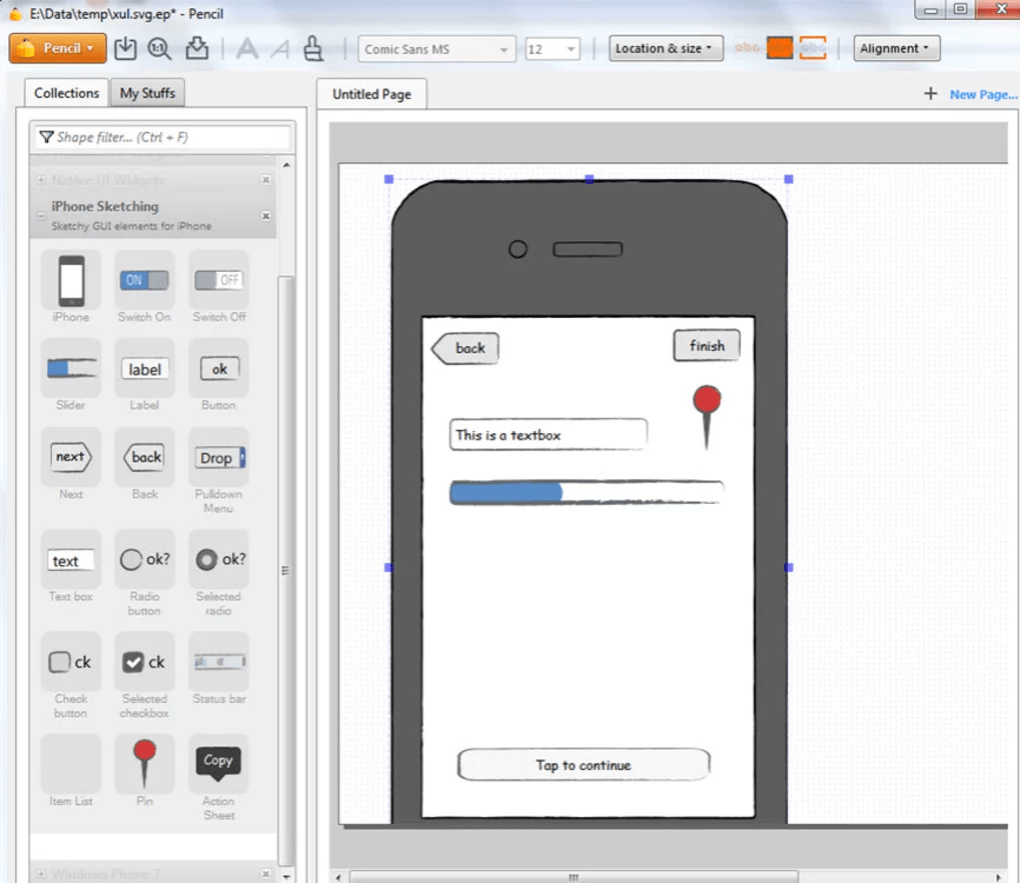Click the phone speaker slot on canvas
The image size is (1020, 883).
coord(587,249)
